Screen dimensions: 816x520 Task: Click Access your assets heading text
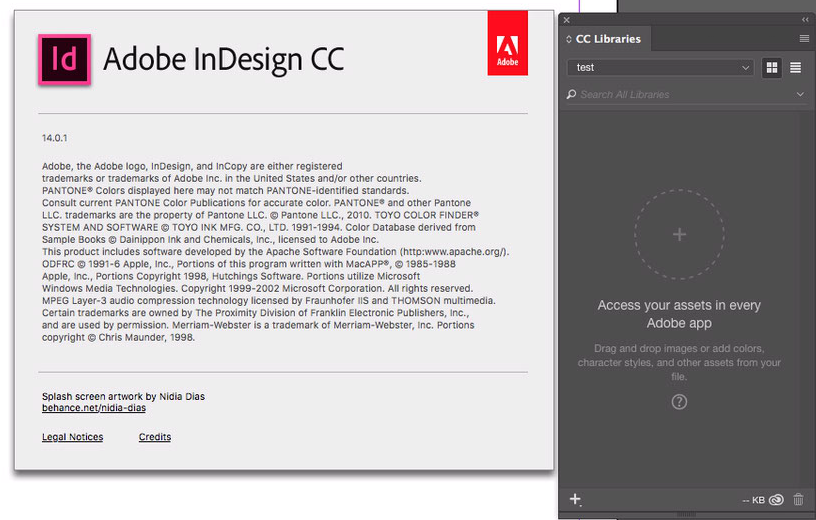coord(679,314)
